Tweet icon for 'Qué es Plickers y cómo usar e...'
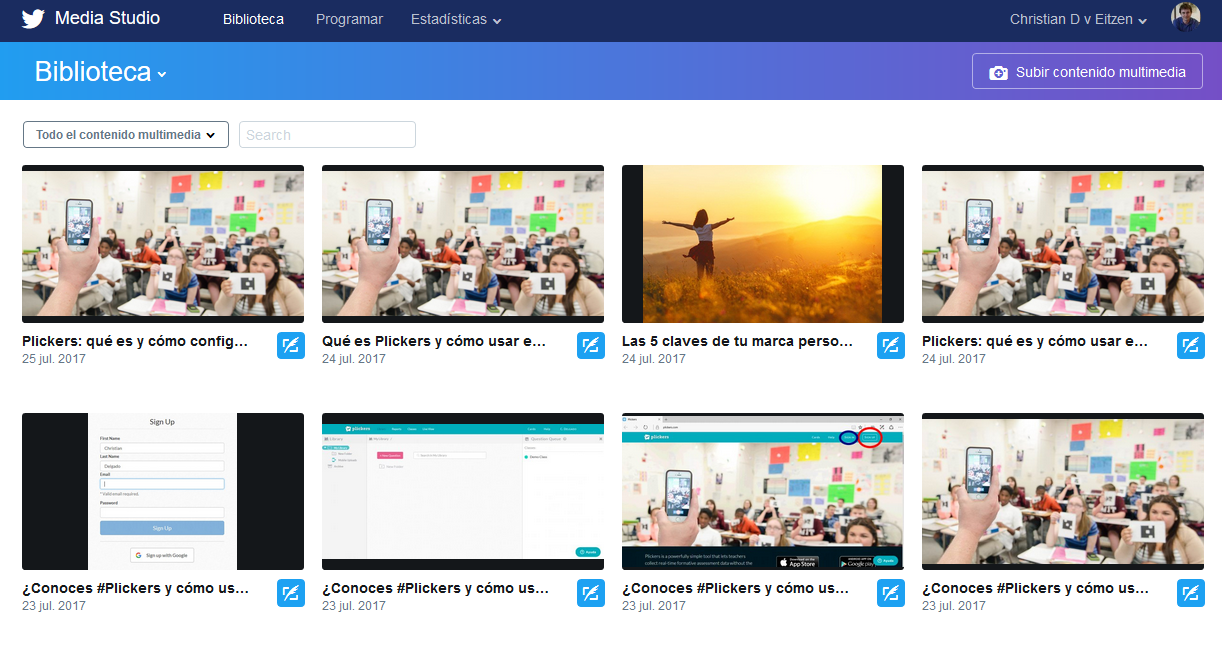Image resolution: width=1222 pixels, height=649 pixels. [591, 346]
